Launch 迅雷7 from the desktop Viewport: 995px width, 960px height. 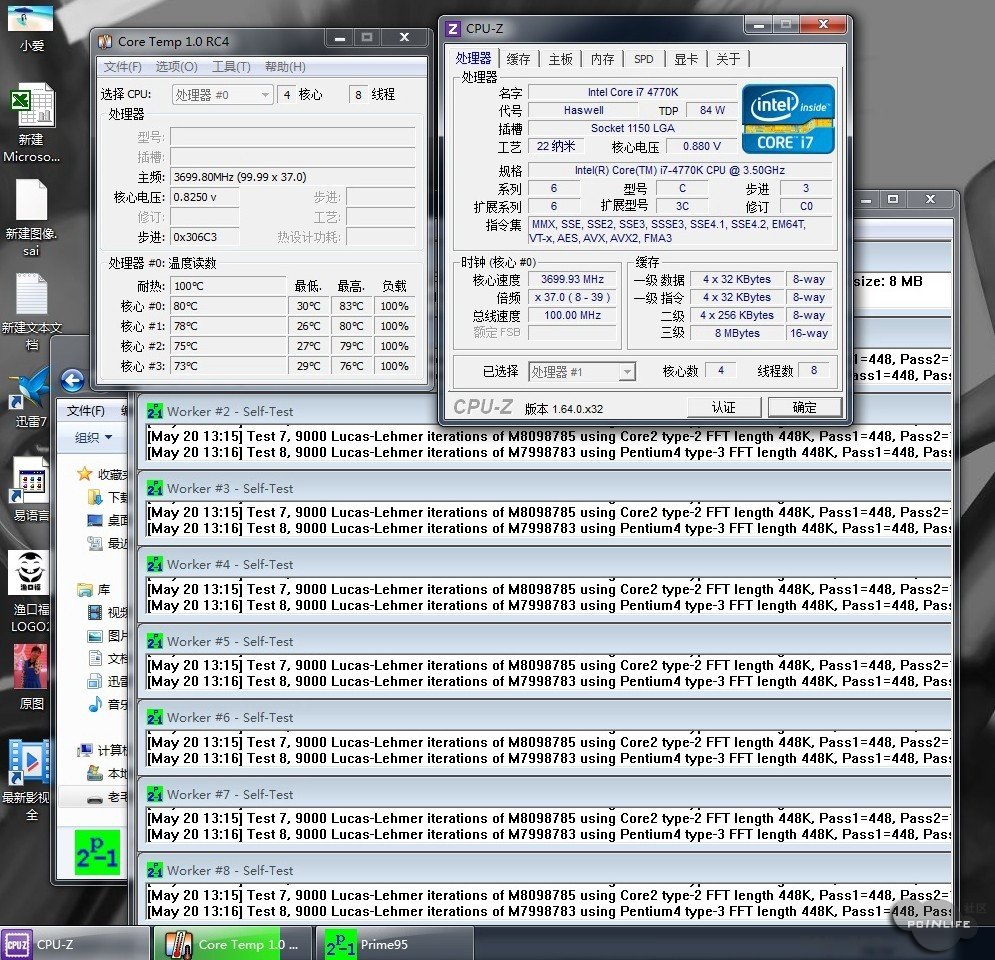coord(30,395)
